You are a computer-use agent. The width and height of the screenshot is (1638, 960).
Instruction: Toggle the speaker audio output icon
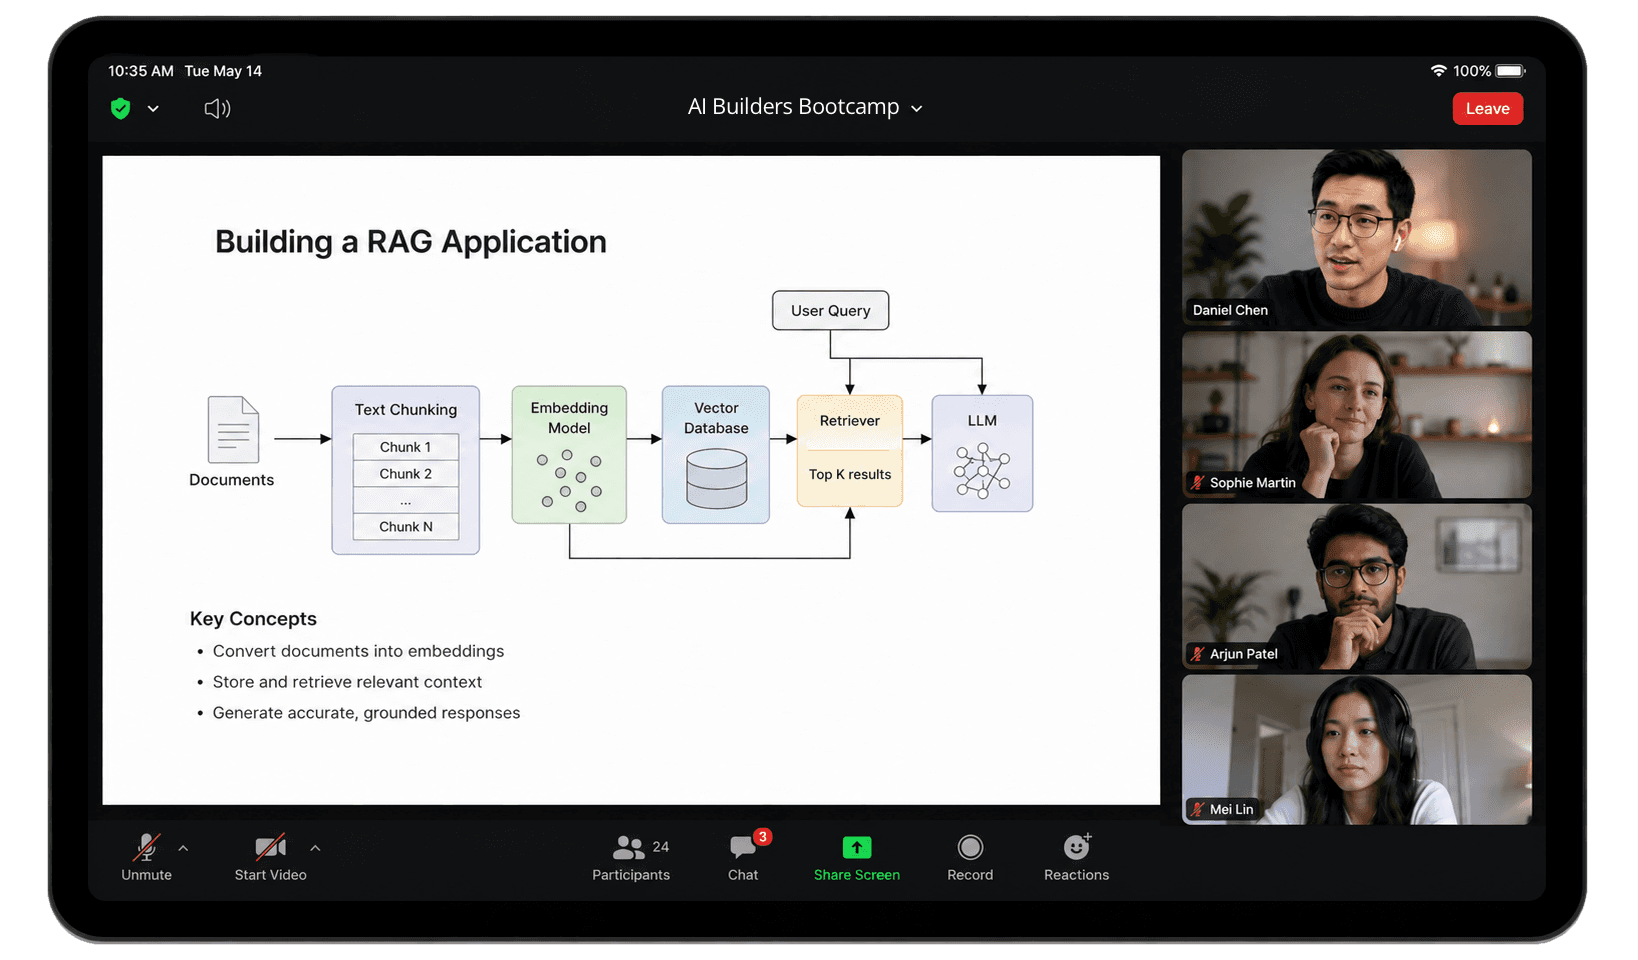coord(217,108)
